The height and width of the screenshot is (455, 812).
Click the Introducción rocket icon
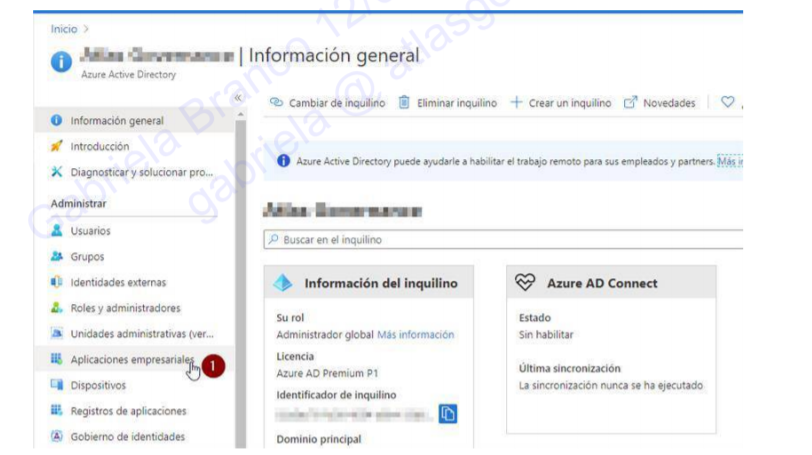pyautogui.click(x=56, y=146)
